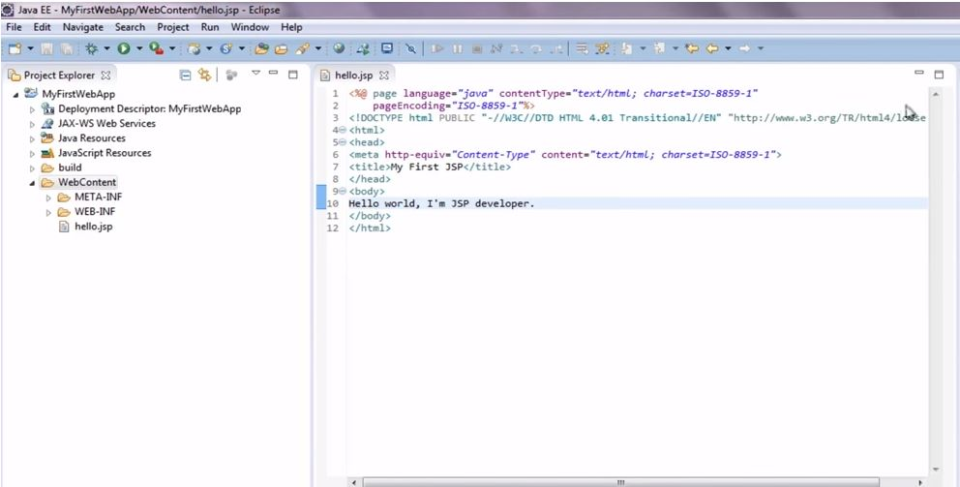The width and height of the screenshot is (960, 487).
Task: Click the editor horizontal scrollbar
Action: point(620,481)
